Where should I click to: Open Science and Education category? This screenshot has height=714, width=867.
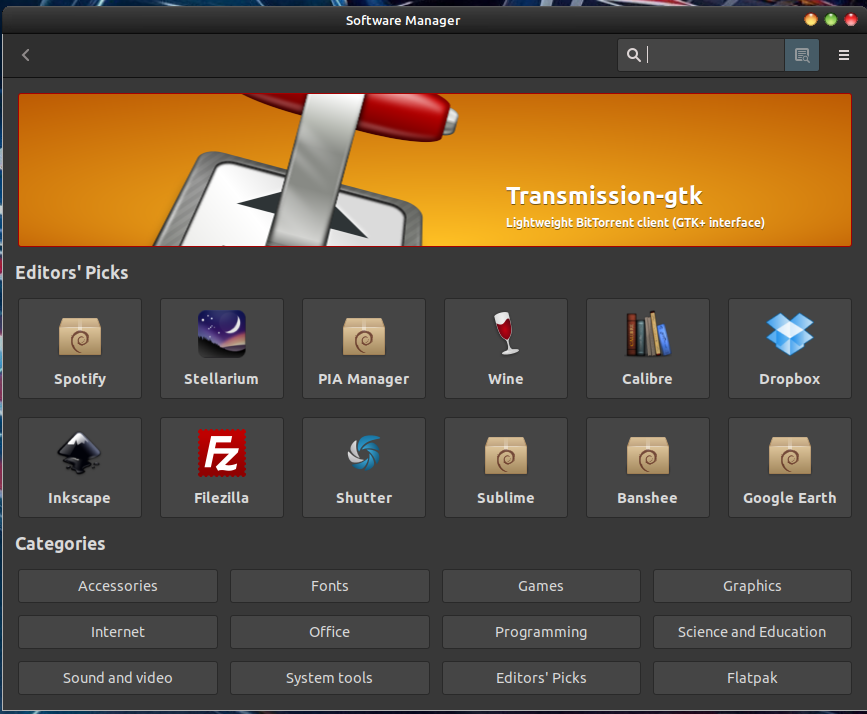[x=752, y=632]
